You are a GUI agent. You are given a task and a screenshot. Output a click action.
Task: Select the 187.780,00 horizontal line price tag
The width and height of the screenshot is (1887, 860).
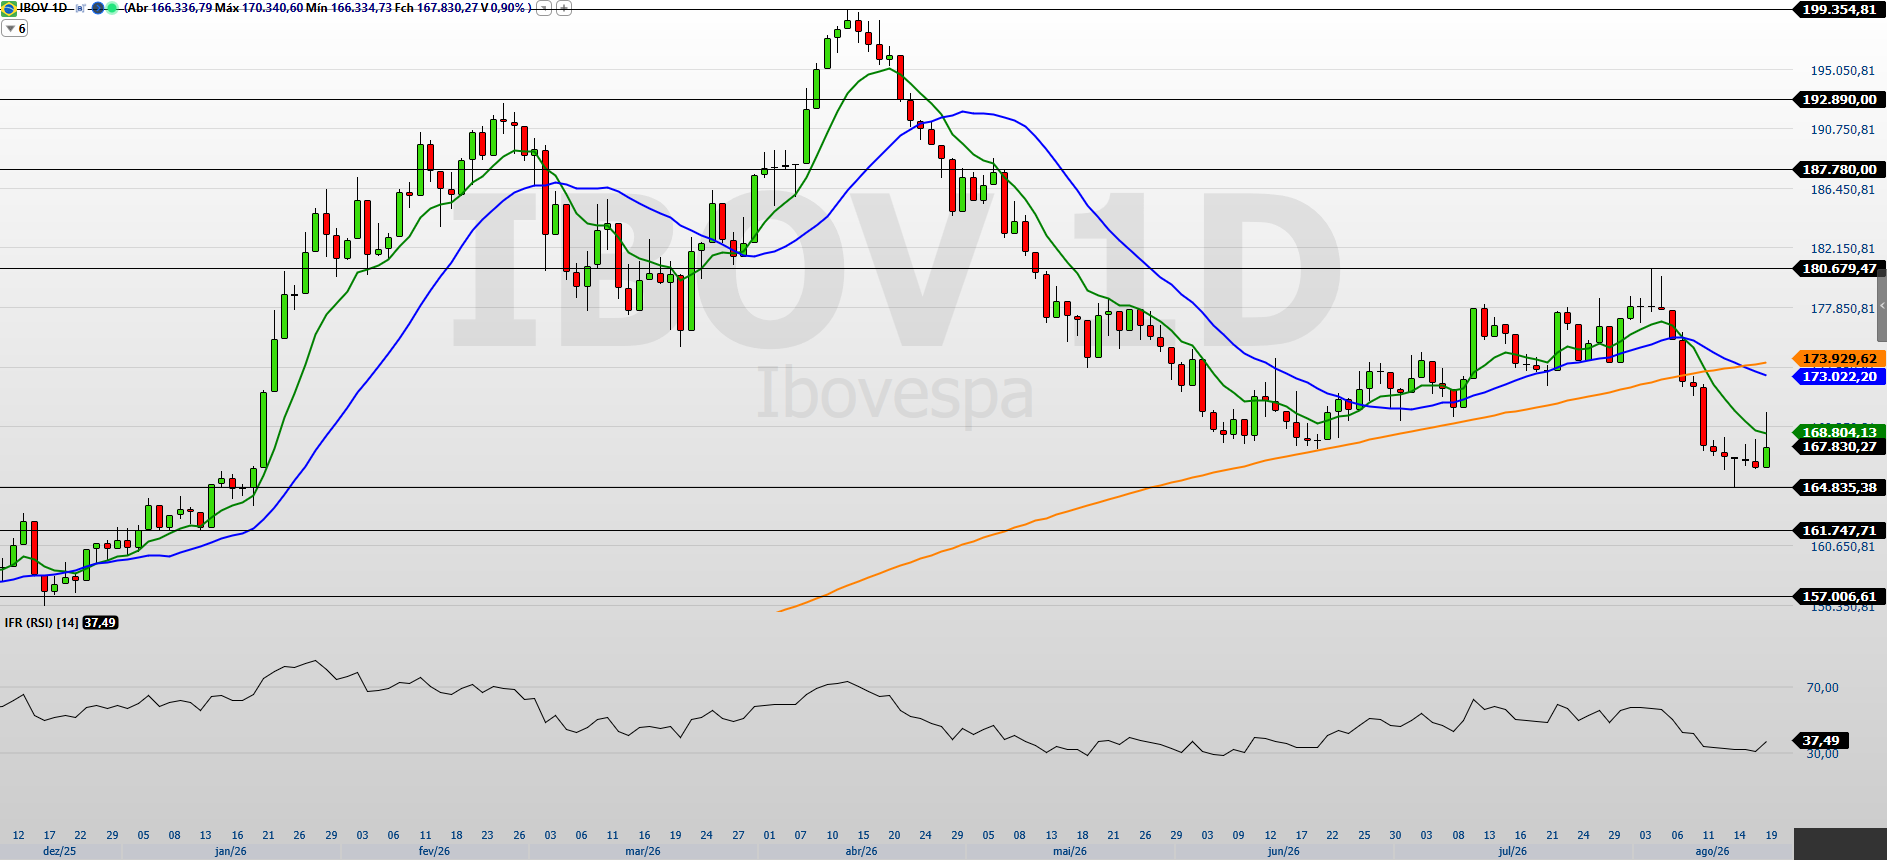point(1839,170)
